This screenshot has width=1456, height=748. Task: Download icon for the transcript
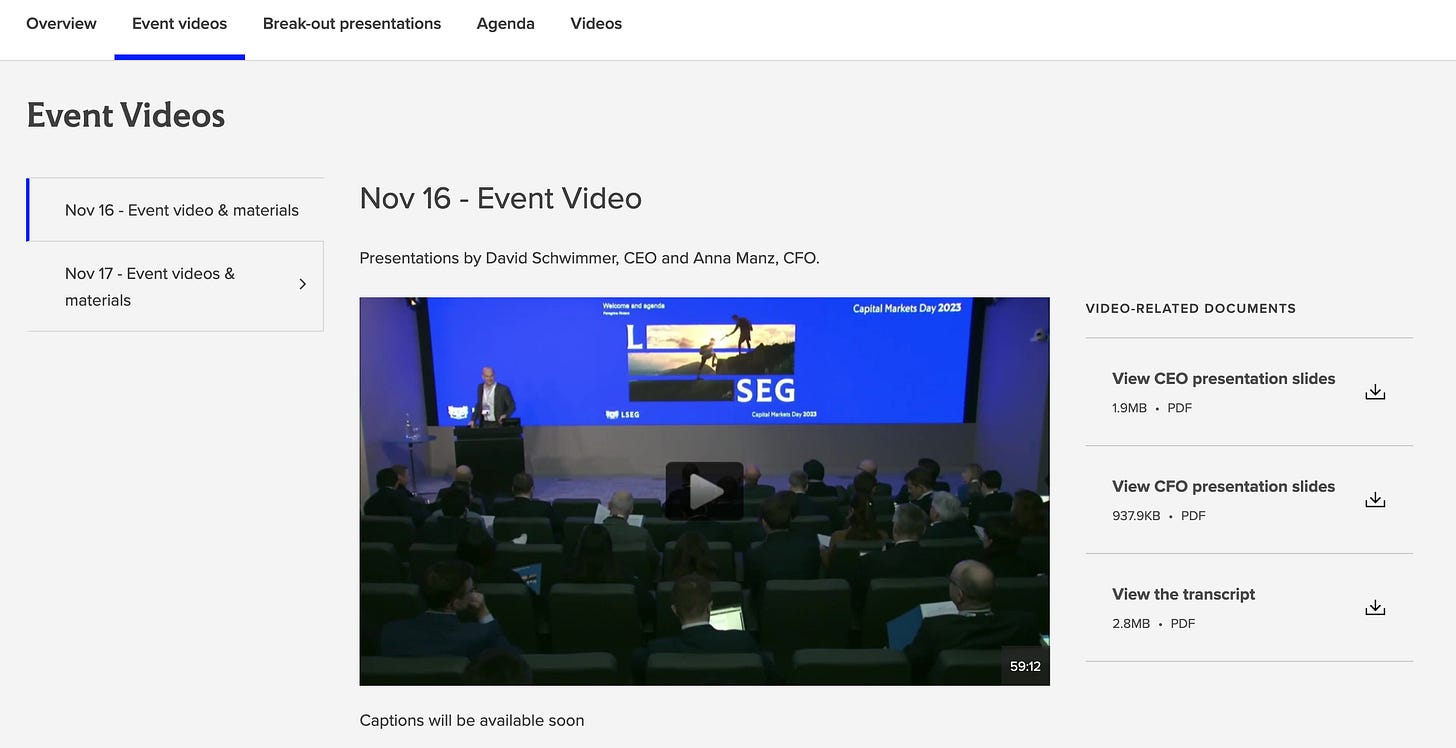pyautogui.click(x=1375, y=608)
